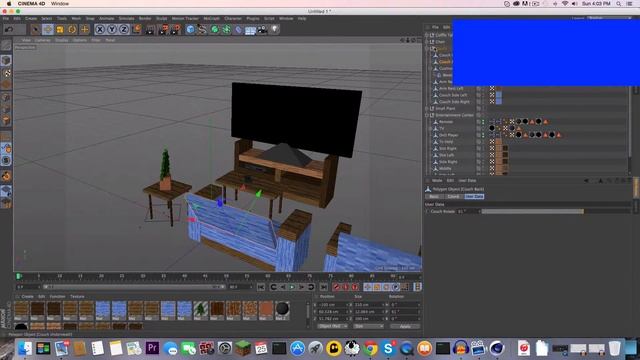Select the black sphere material
This screenshot has height=360, width=640.
(x=282, y=310)
